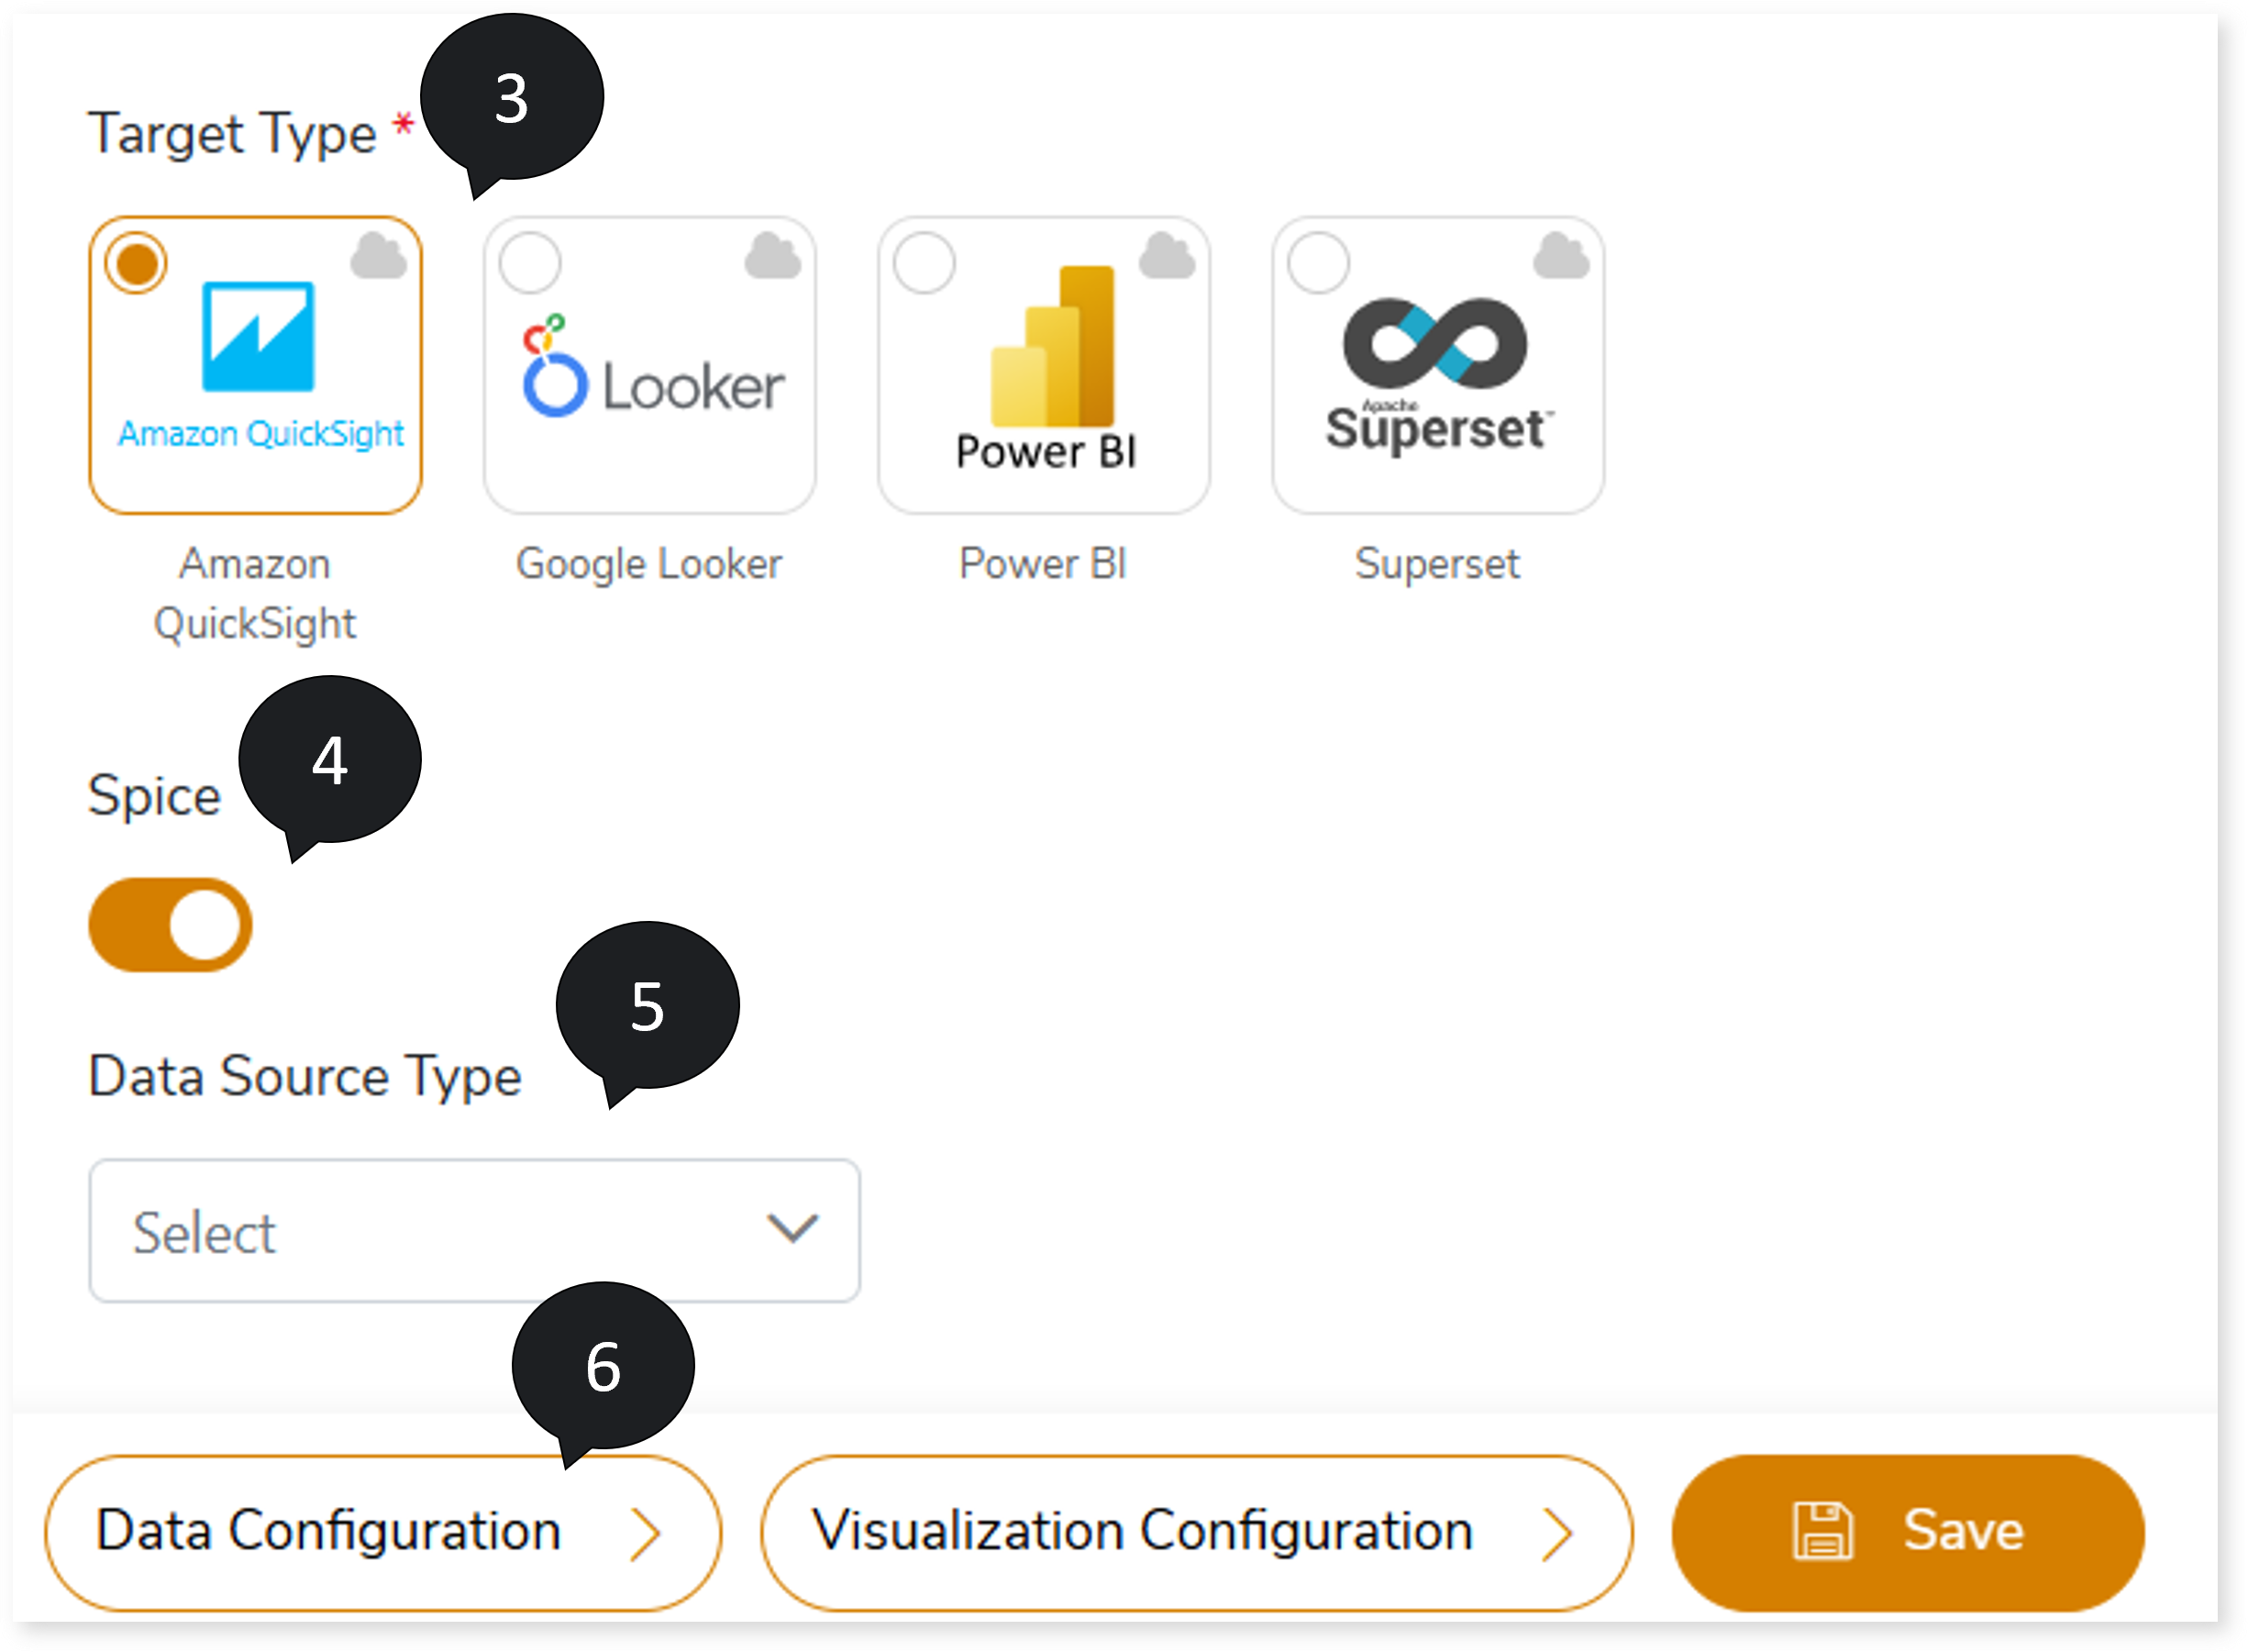Click the Save button
This screenshot has height=1652, width=2248.
(1907, 1532)
